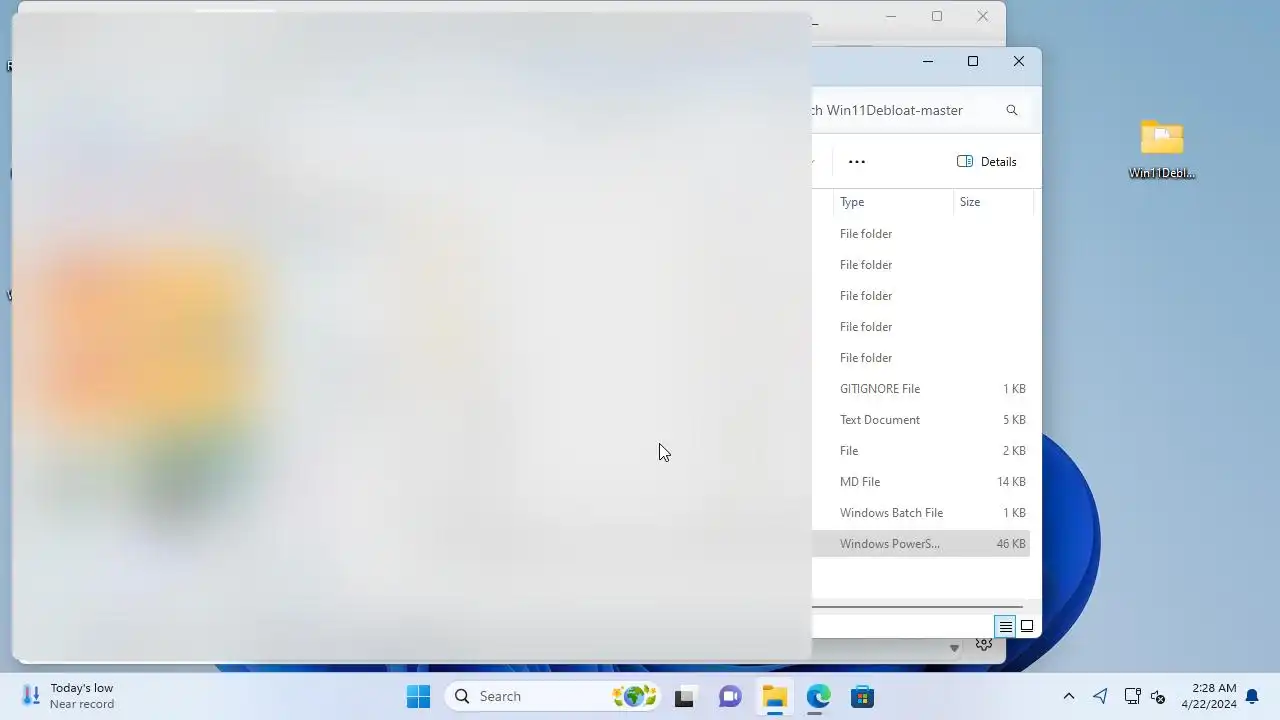Switch to large thumbnails view icon
Screen dimensions: 1280x720
click(x=1027, y=627)
